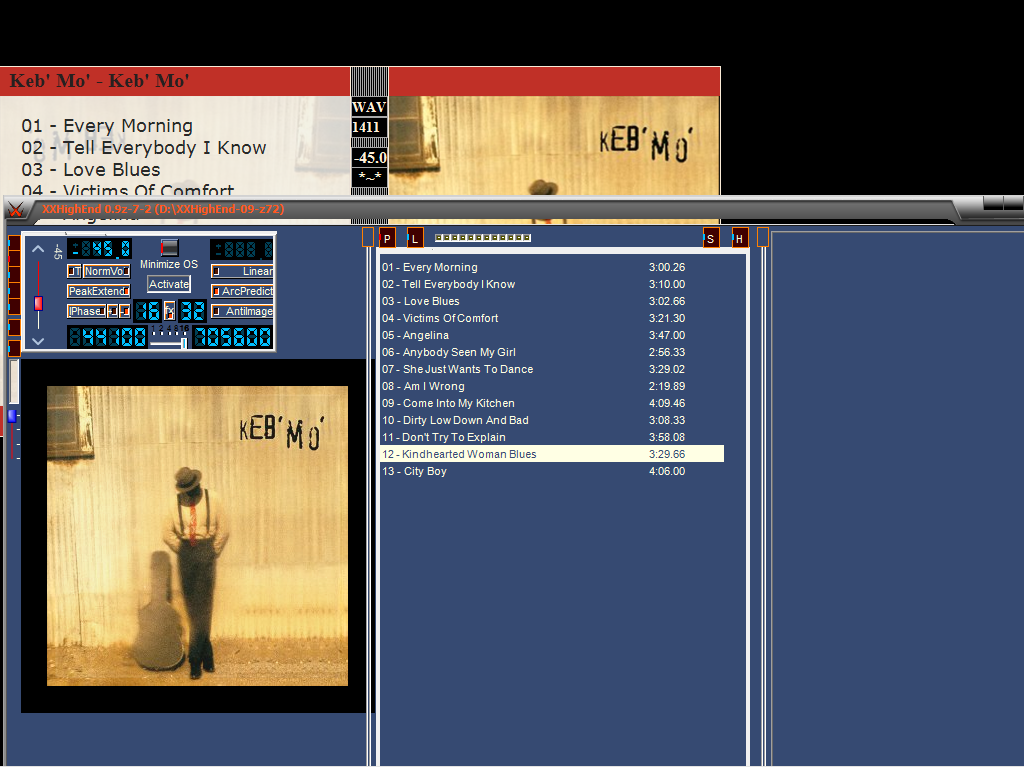The image size is (1024, 768).
Task: Toggle the NormVol option
Action: pos(106,271)
